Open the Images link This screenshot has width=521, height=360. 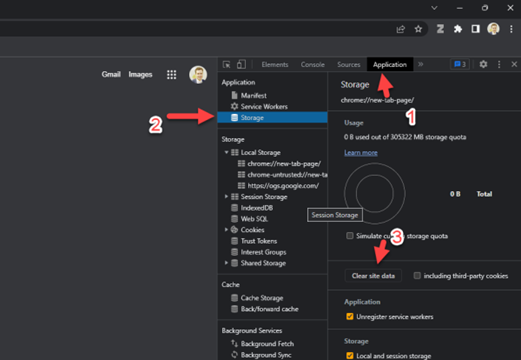[140, 74]
